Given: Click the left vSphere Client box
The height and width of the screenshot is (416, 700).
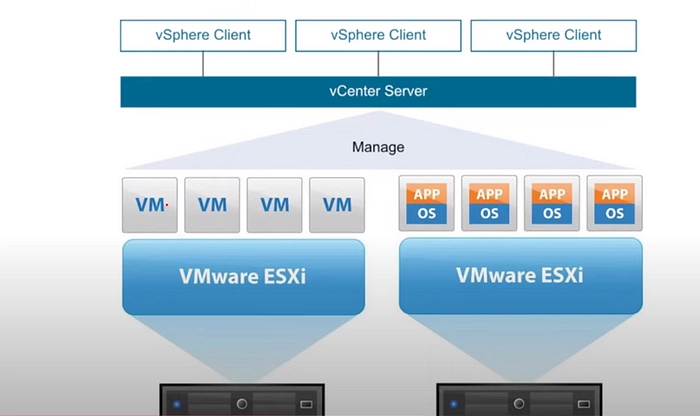Looking at the screenshot, I should pos(203,35).
